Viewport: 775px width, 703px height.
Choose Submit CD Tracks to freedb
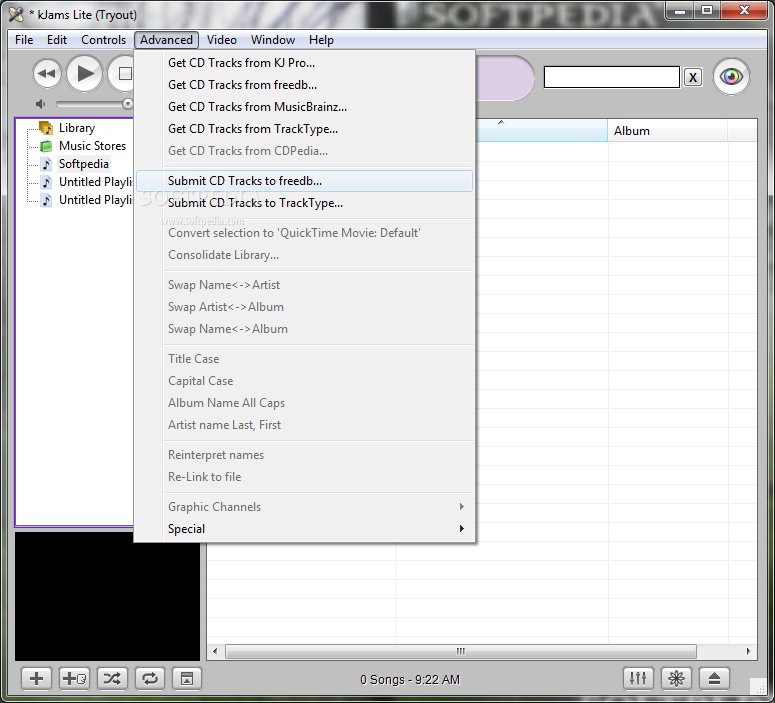coord(304,181)
